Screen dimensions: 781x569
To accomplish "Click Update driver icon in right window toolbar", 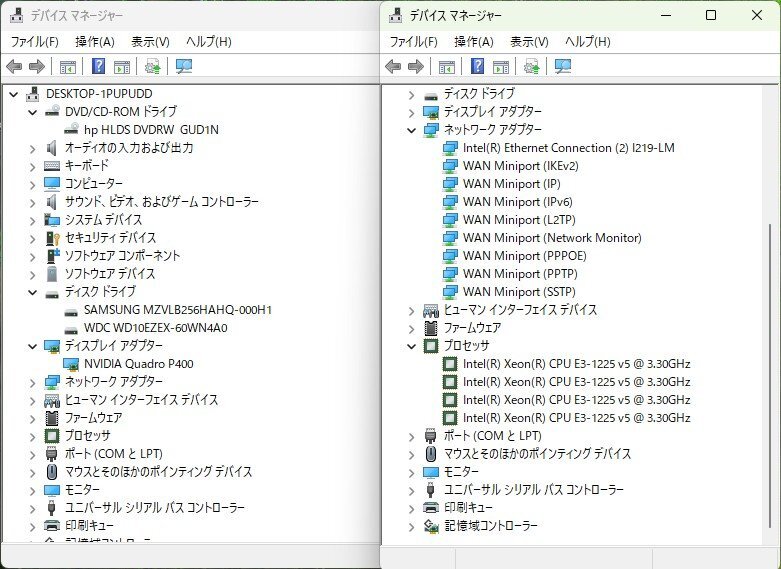I will 531,66.
